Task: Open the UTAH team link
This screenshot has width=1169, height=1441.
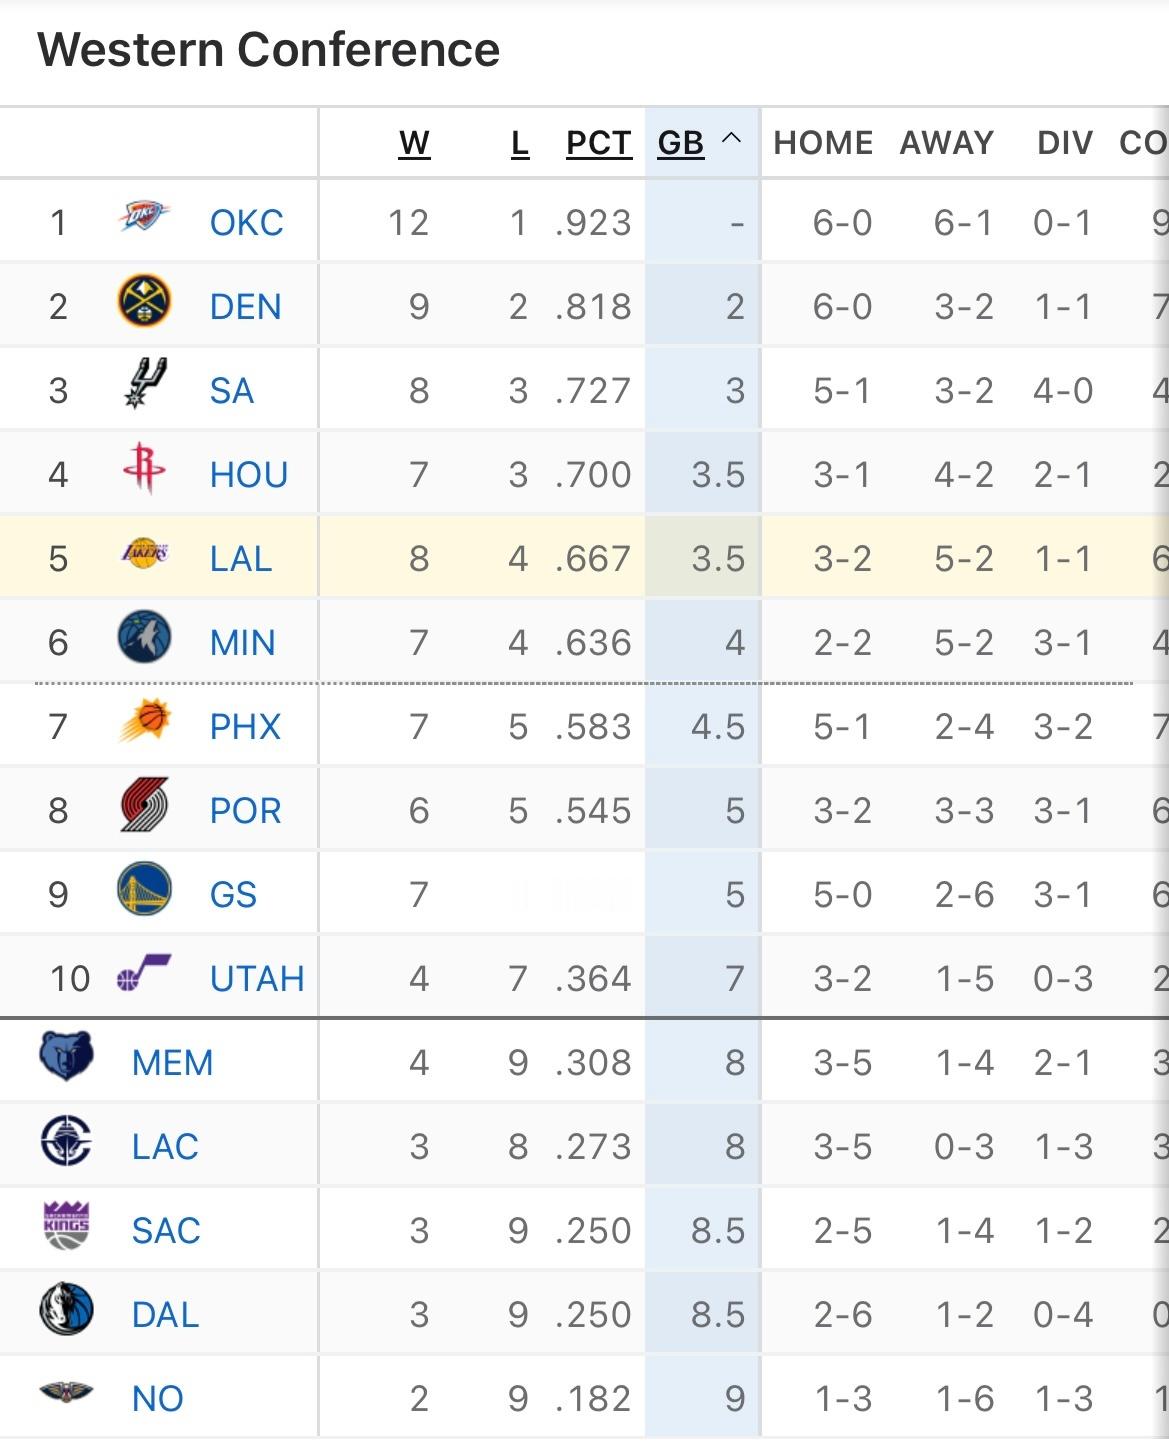Action: pyautogui.click(x=256, y=978)
